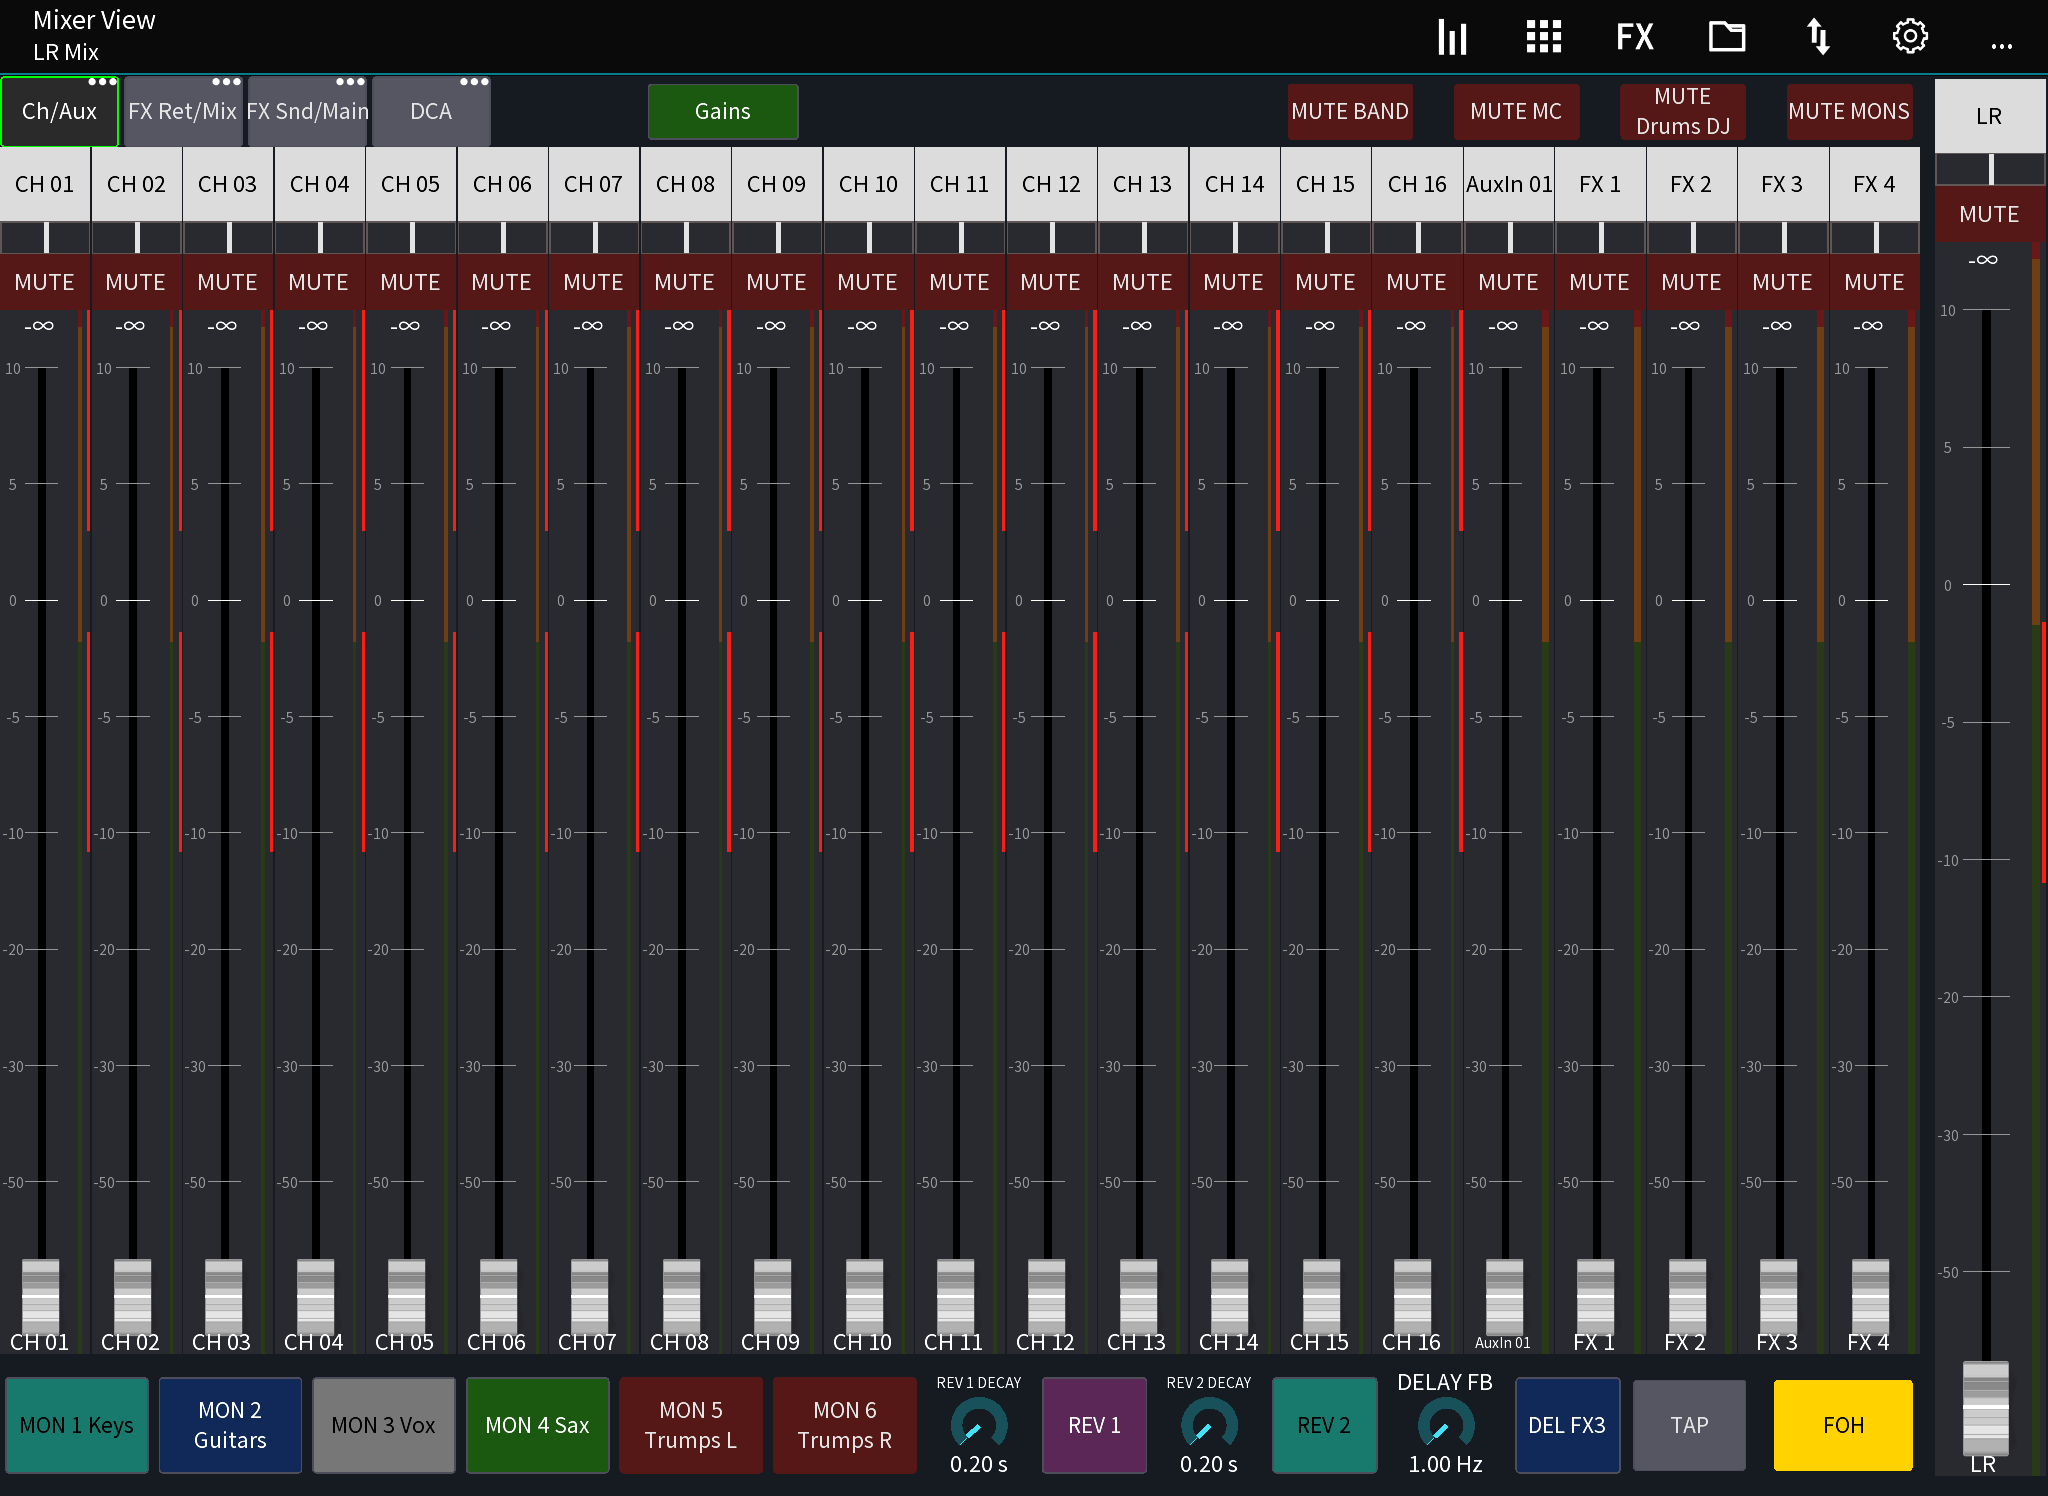Open the DCA tab extra options dots
The image size is (2048, 1496).
(475, 82)
